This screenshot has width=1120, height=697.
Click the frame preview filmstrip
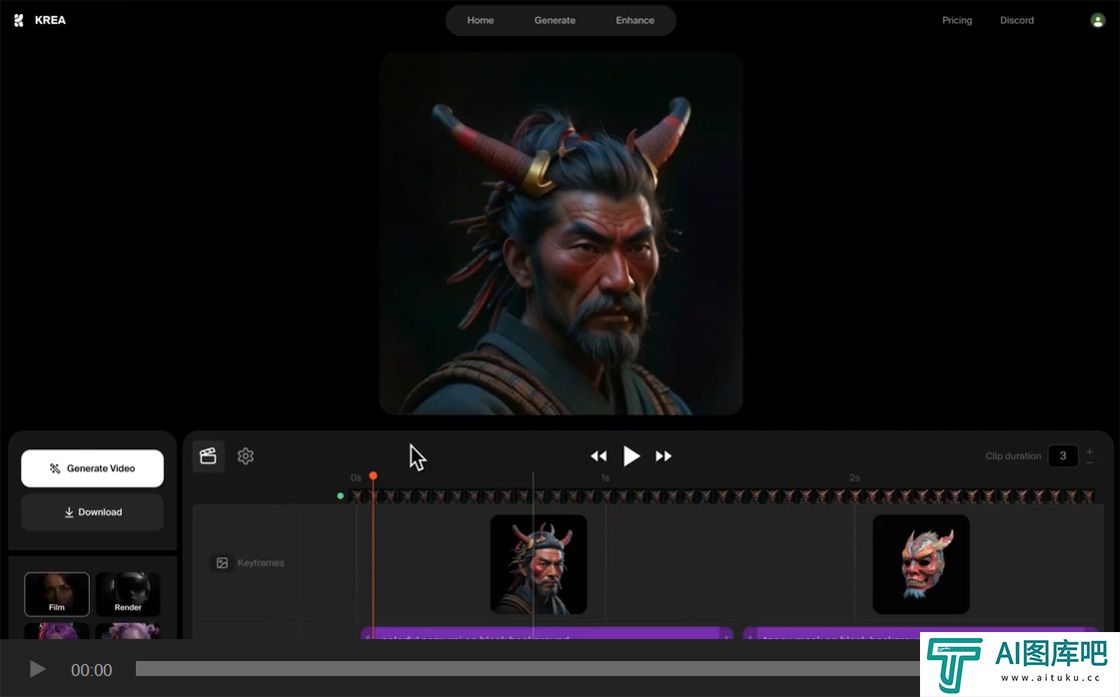721,496
